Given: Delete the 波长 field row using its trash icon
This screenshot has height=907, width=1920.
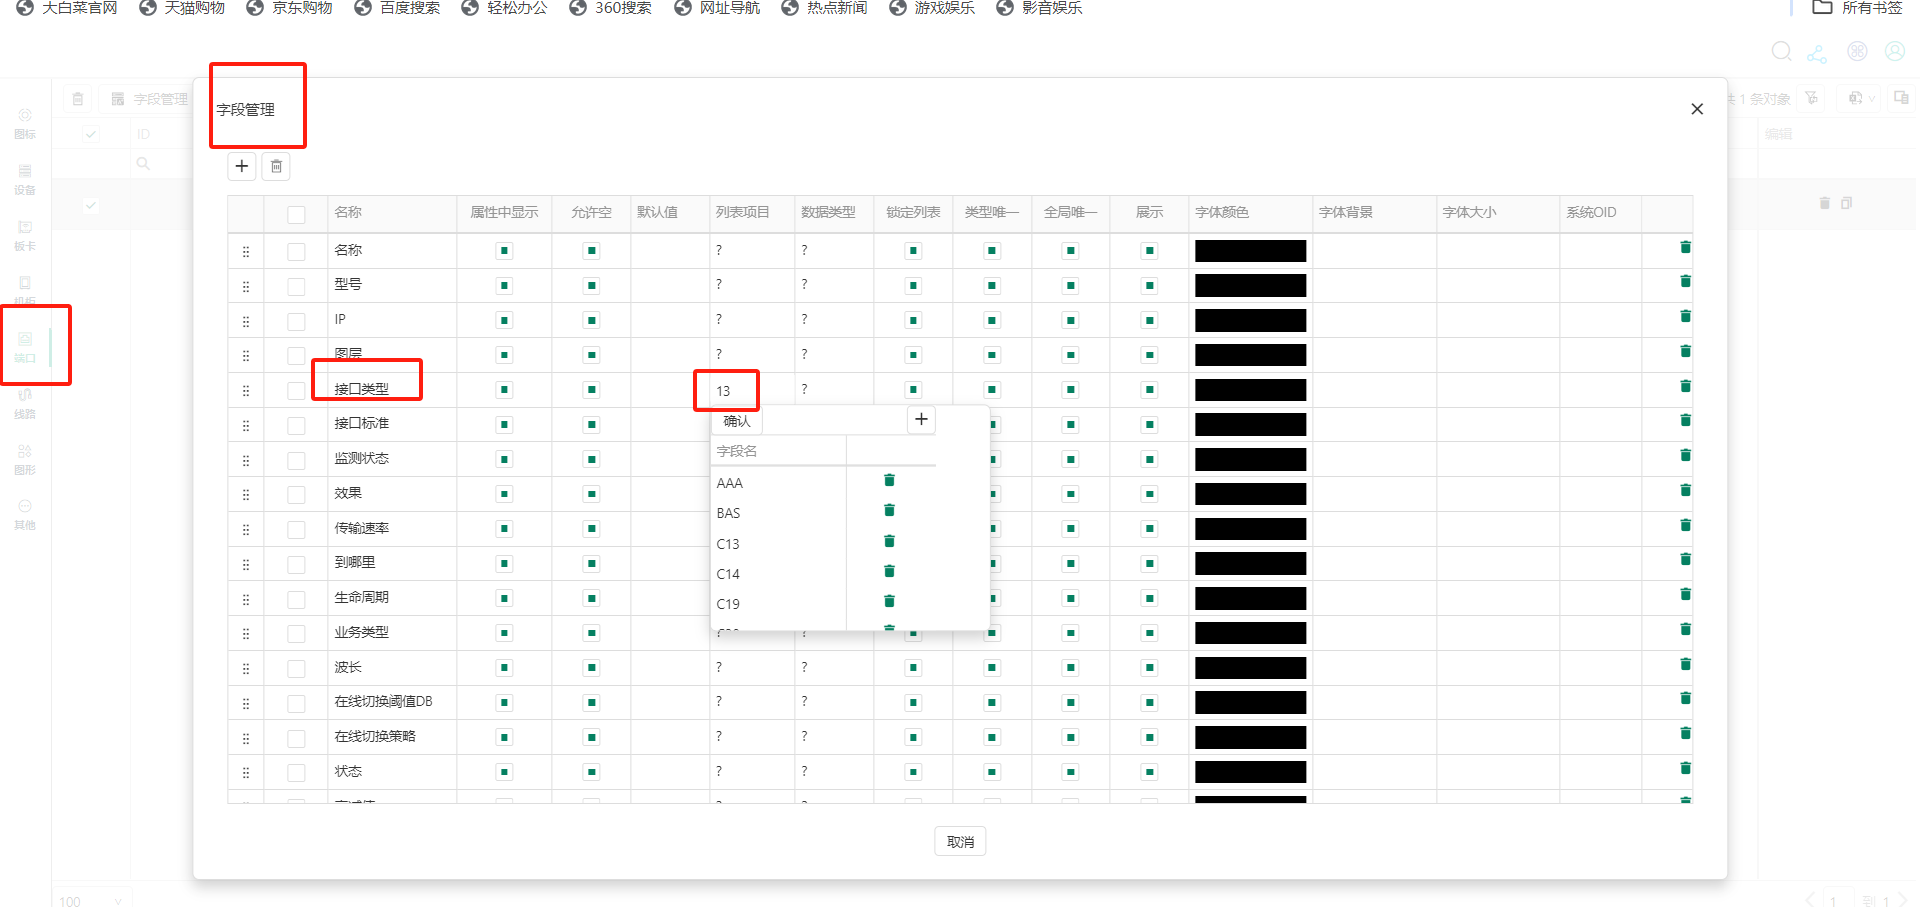Looking at the screenshot, I should tap(1685, 665).
